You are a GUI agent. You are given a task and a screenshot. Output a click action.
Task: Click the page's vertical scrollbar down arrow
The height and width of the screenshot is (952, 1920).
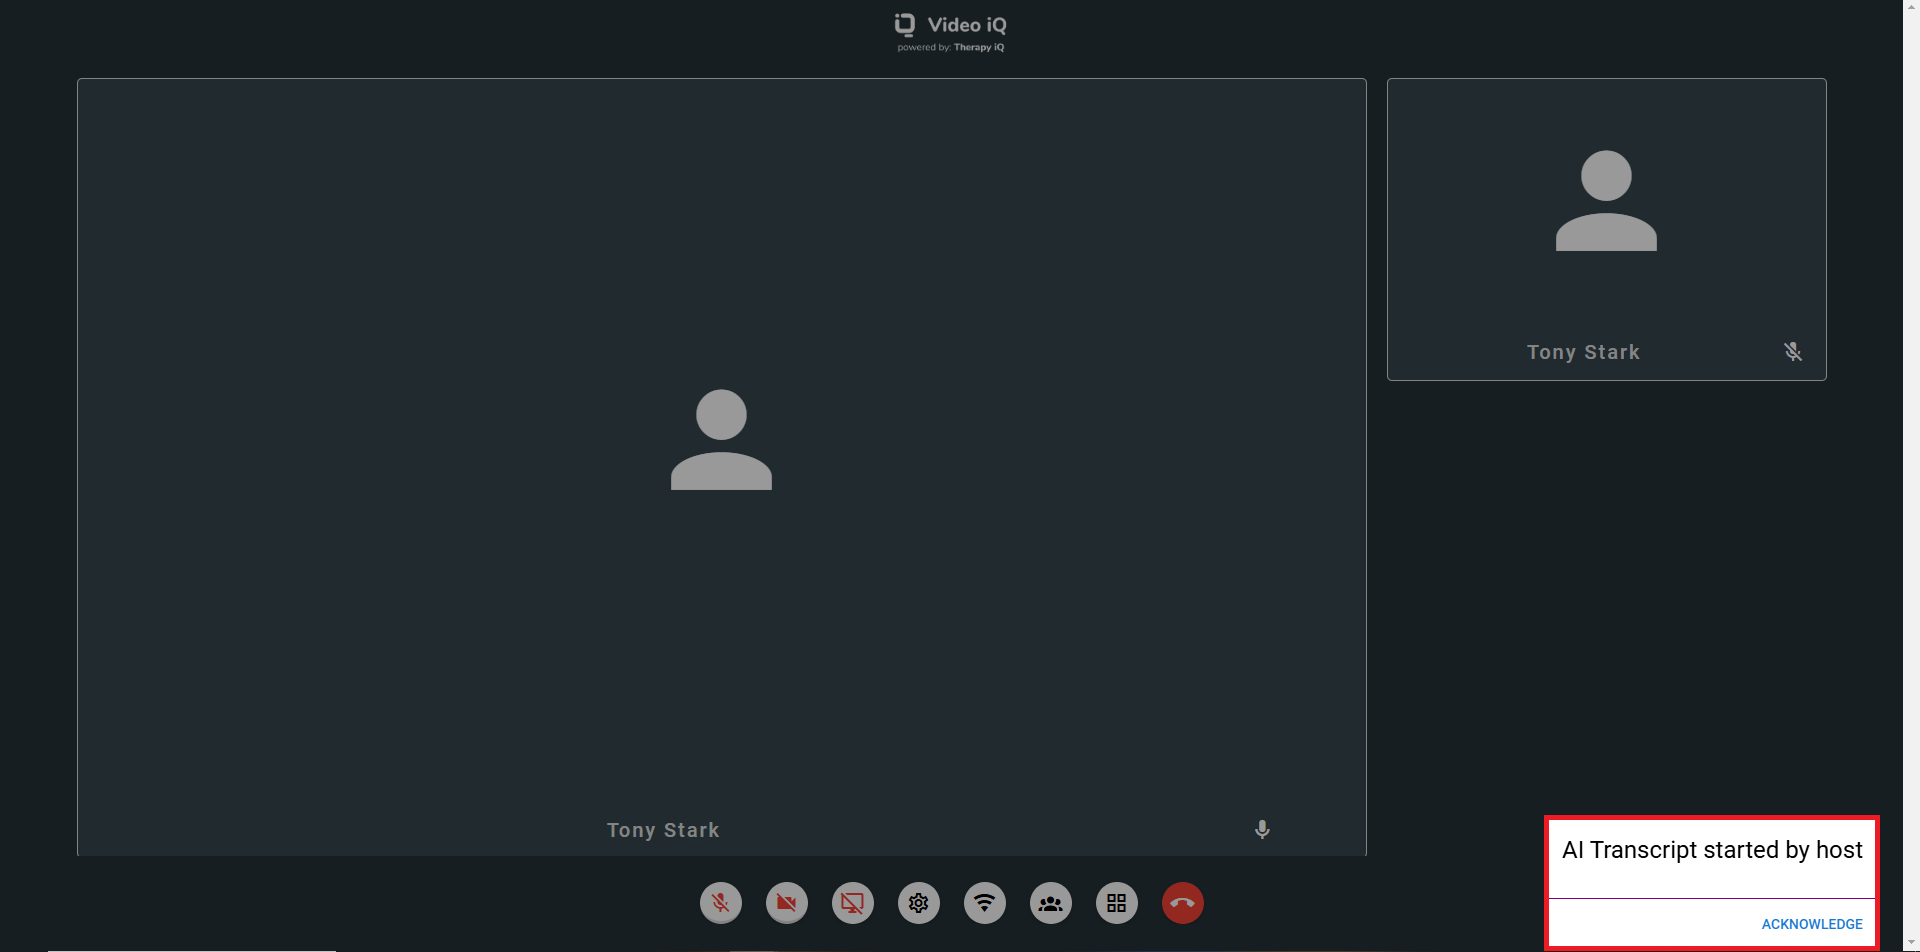1911,943
